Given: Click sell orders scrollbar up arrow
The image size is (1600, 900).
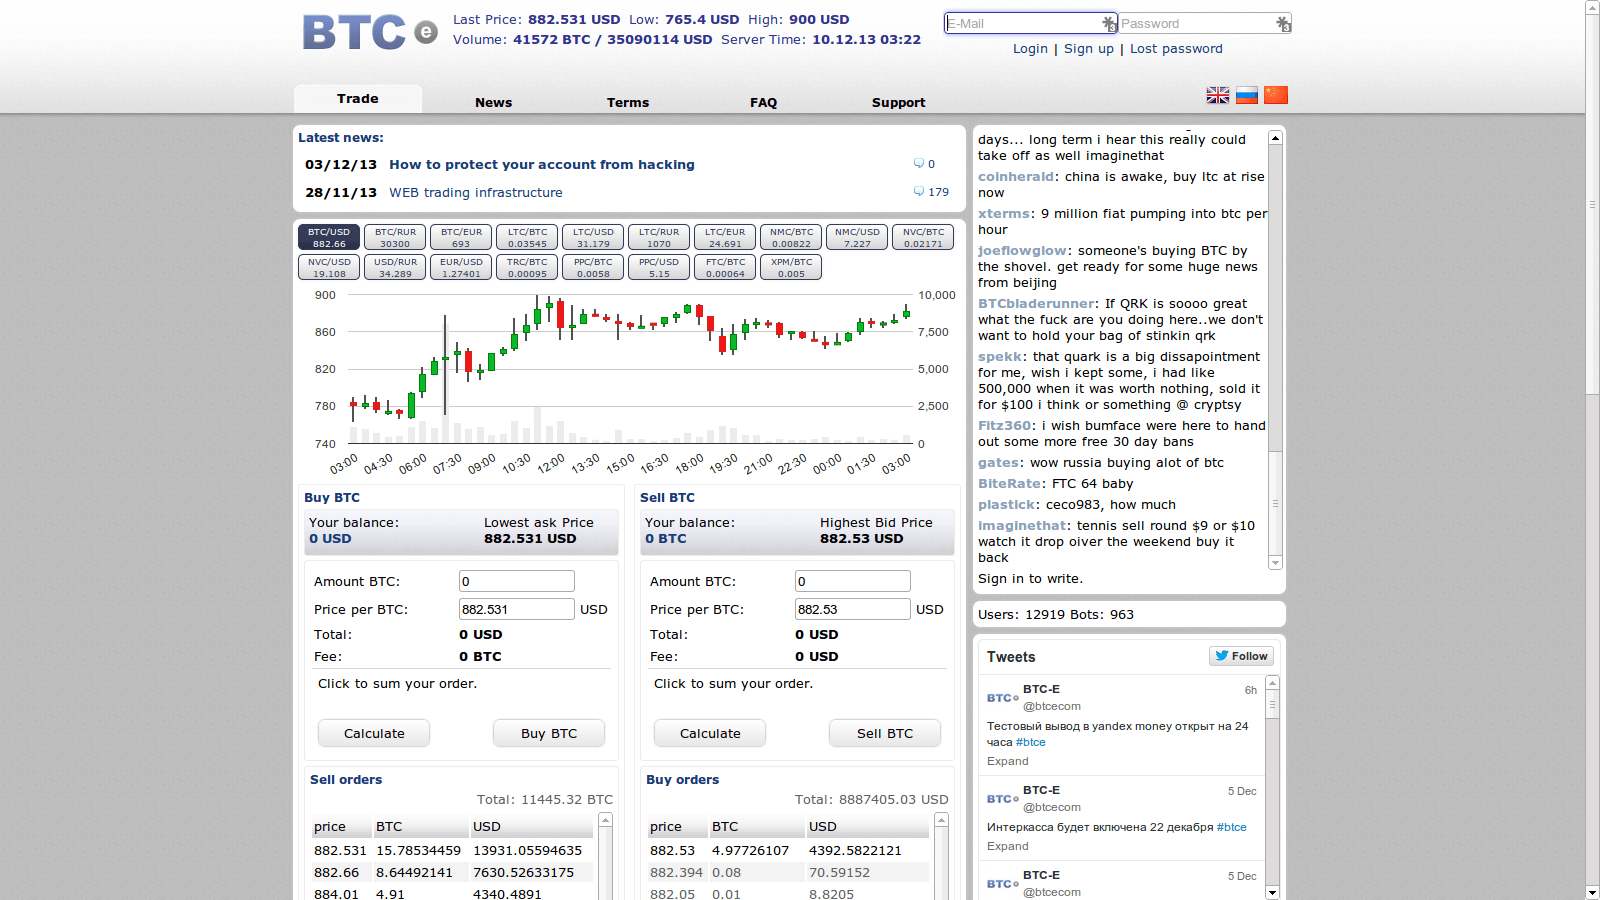Looking at the screenshot, I should click(x=604, y=820).
